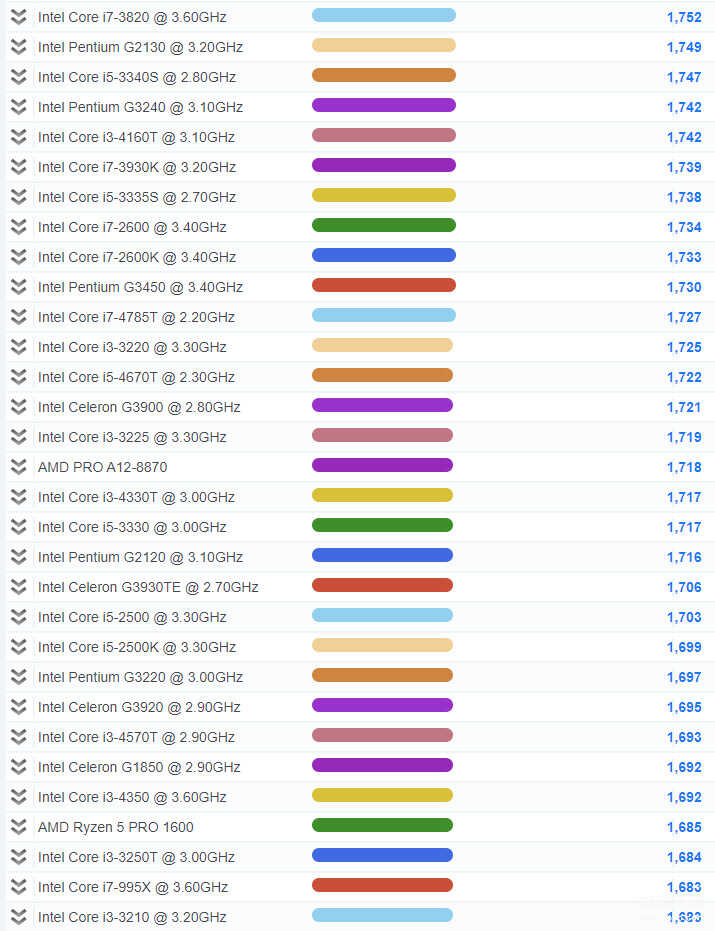Click score 1,733 for Core i7-2600K
The width and height of the screenshot is (715, 931).
[x=684, y=257]
